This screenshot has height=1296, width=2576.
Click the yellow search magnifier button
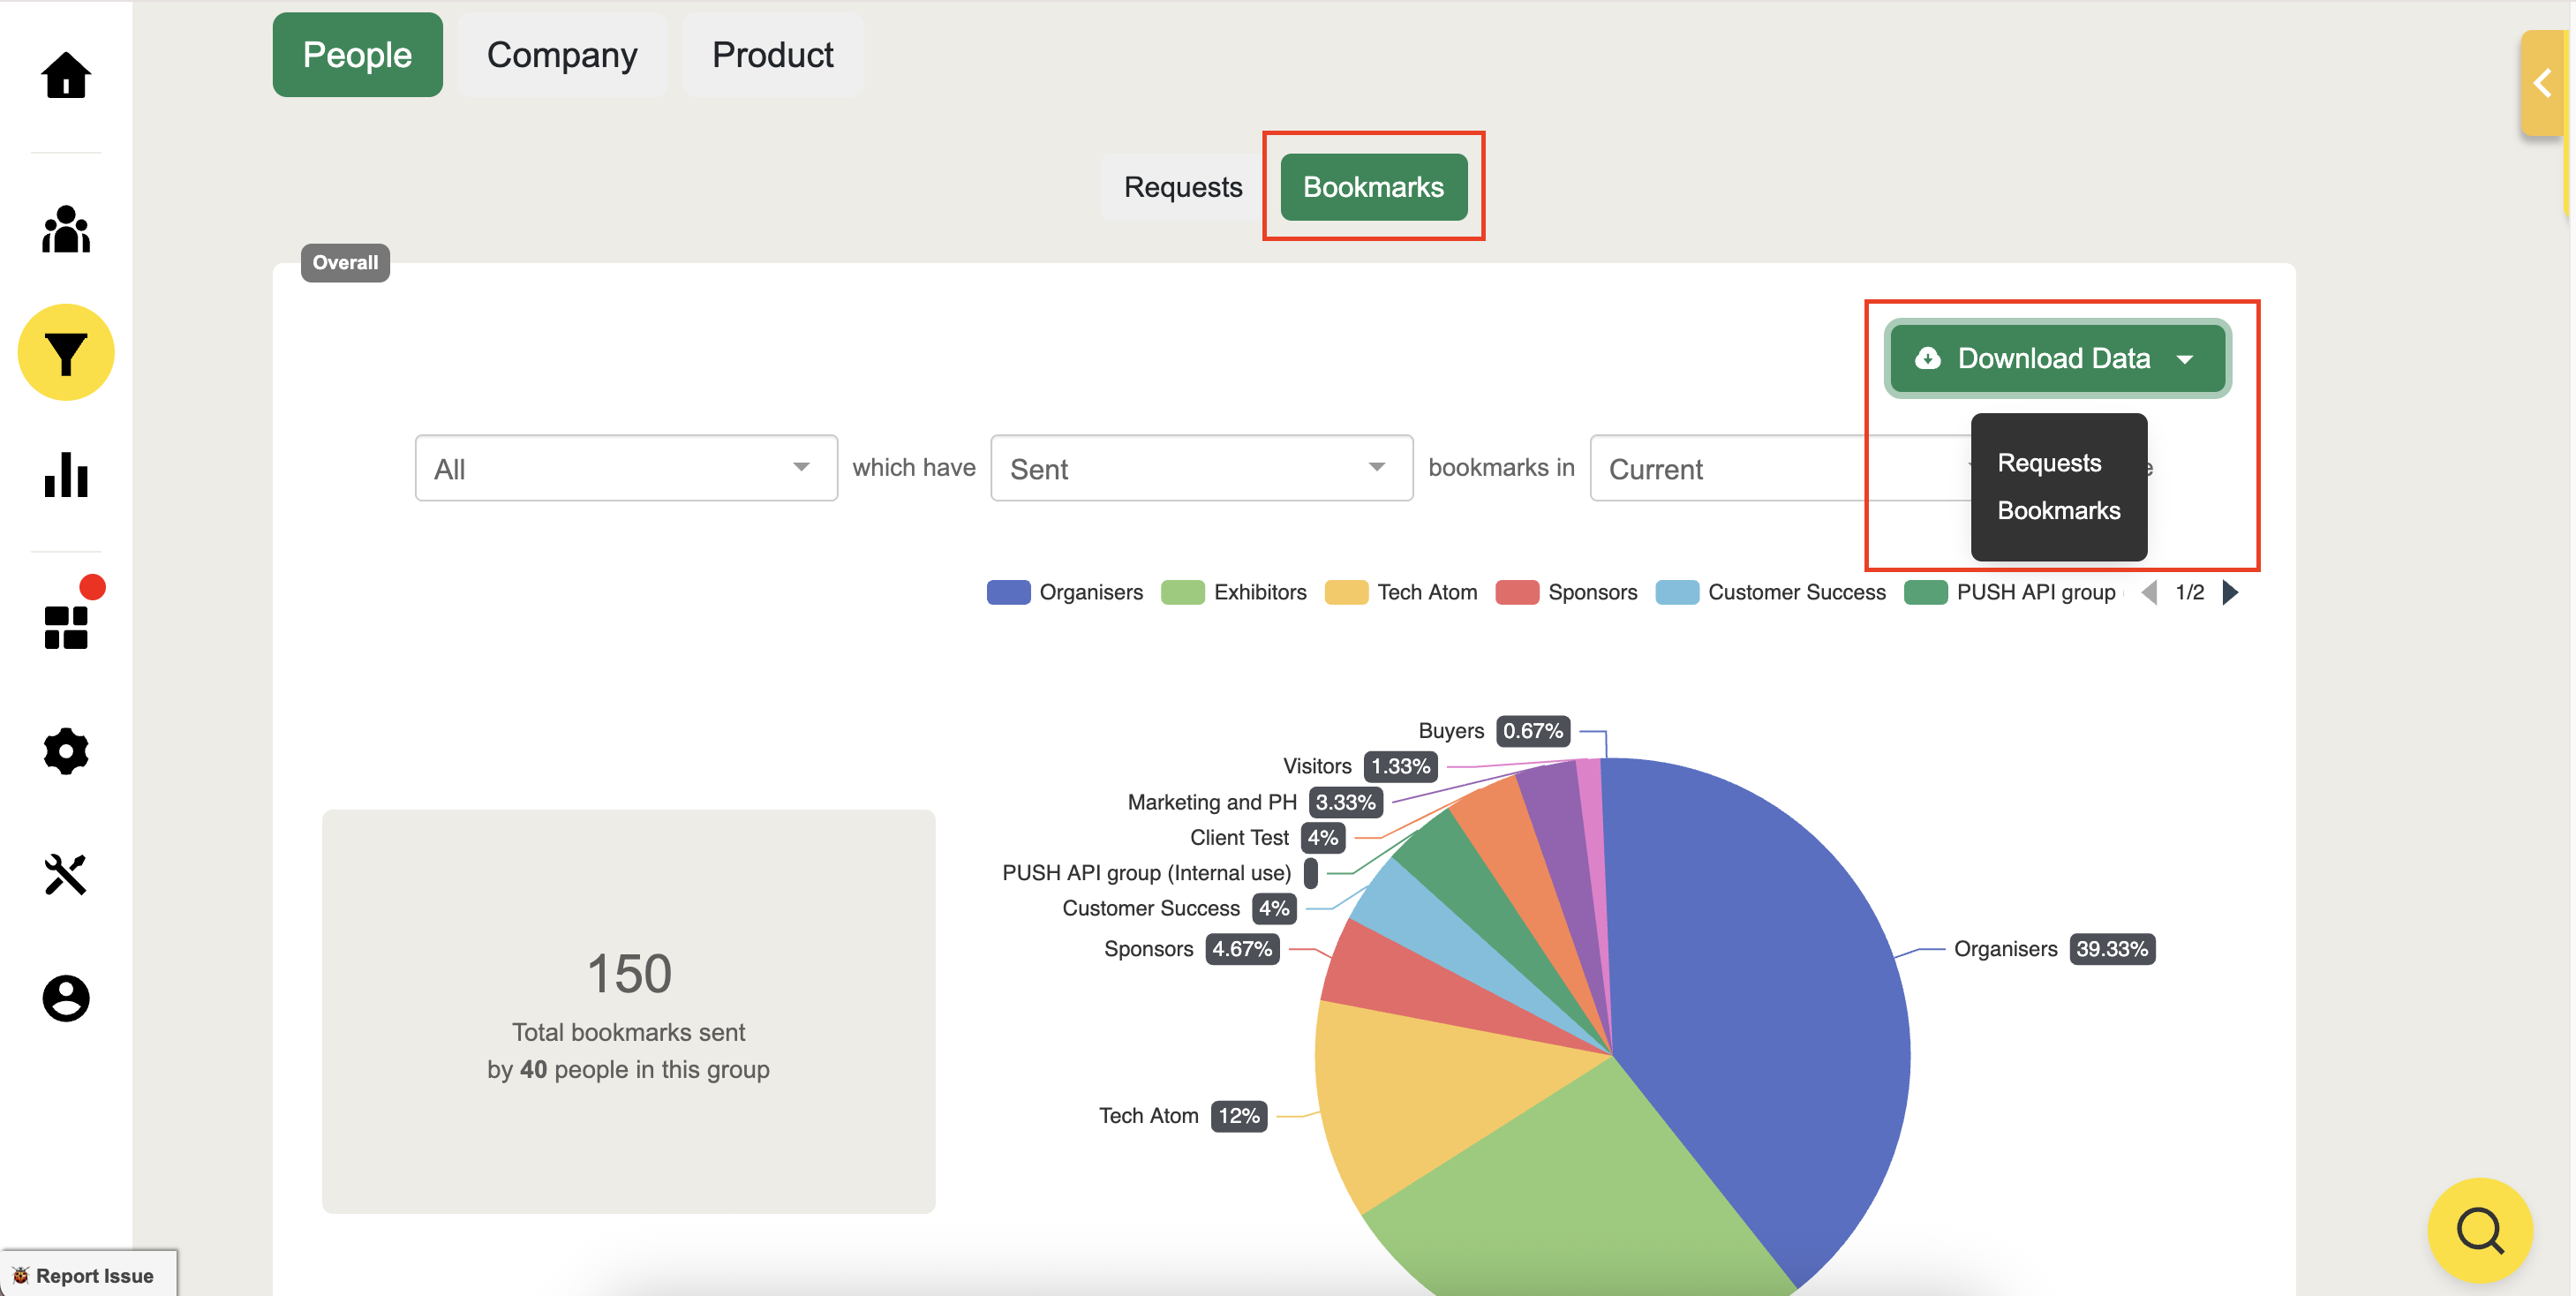(2479, 1230)
